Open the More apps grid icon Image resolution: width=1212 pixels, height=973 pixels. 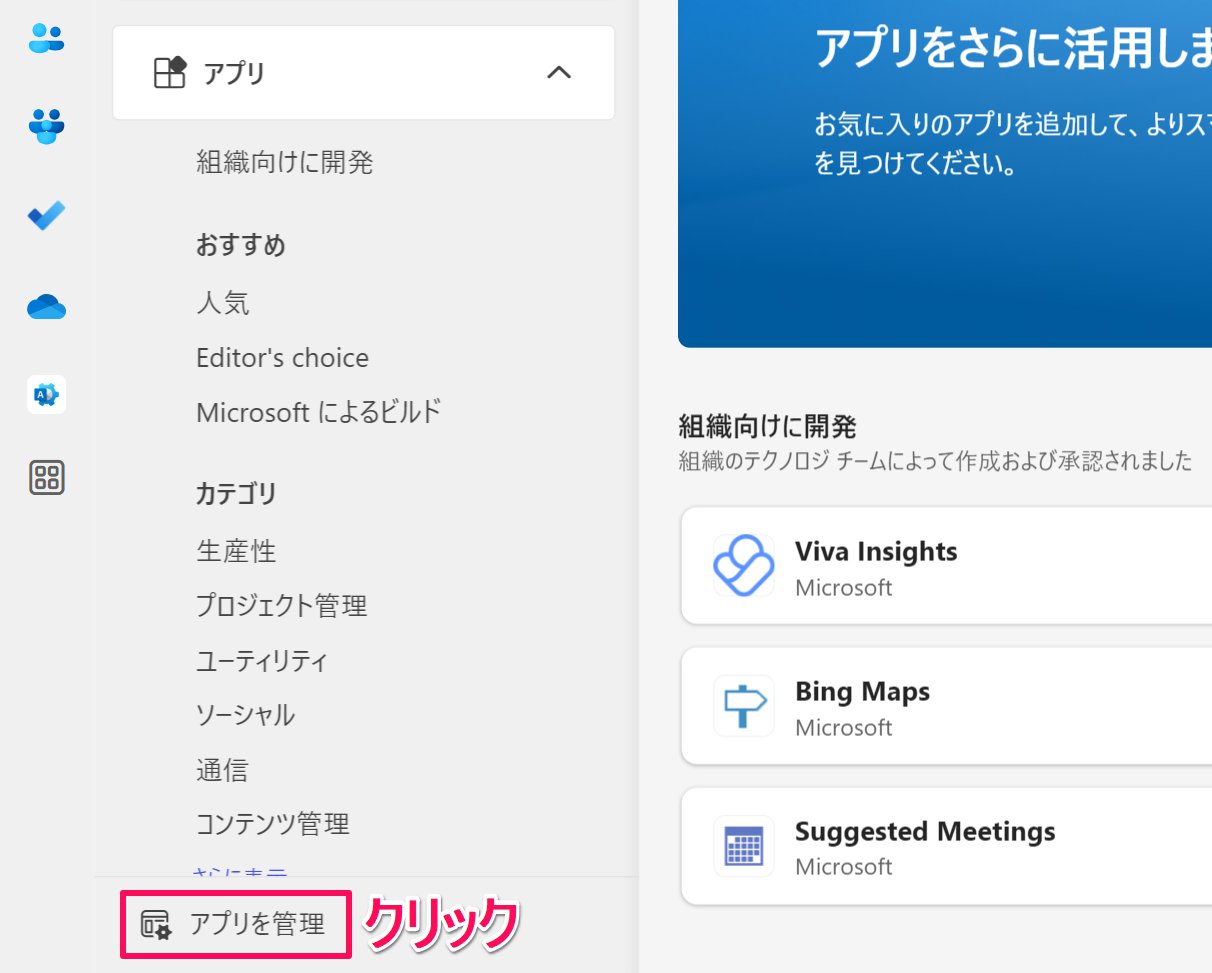[46, 477]
